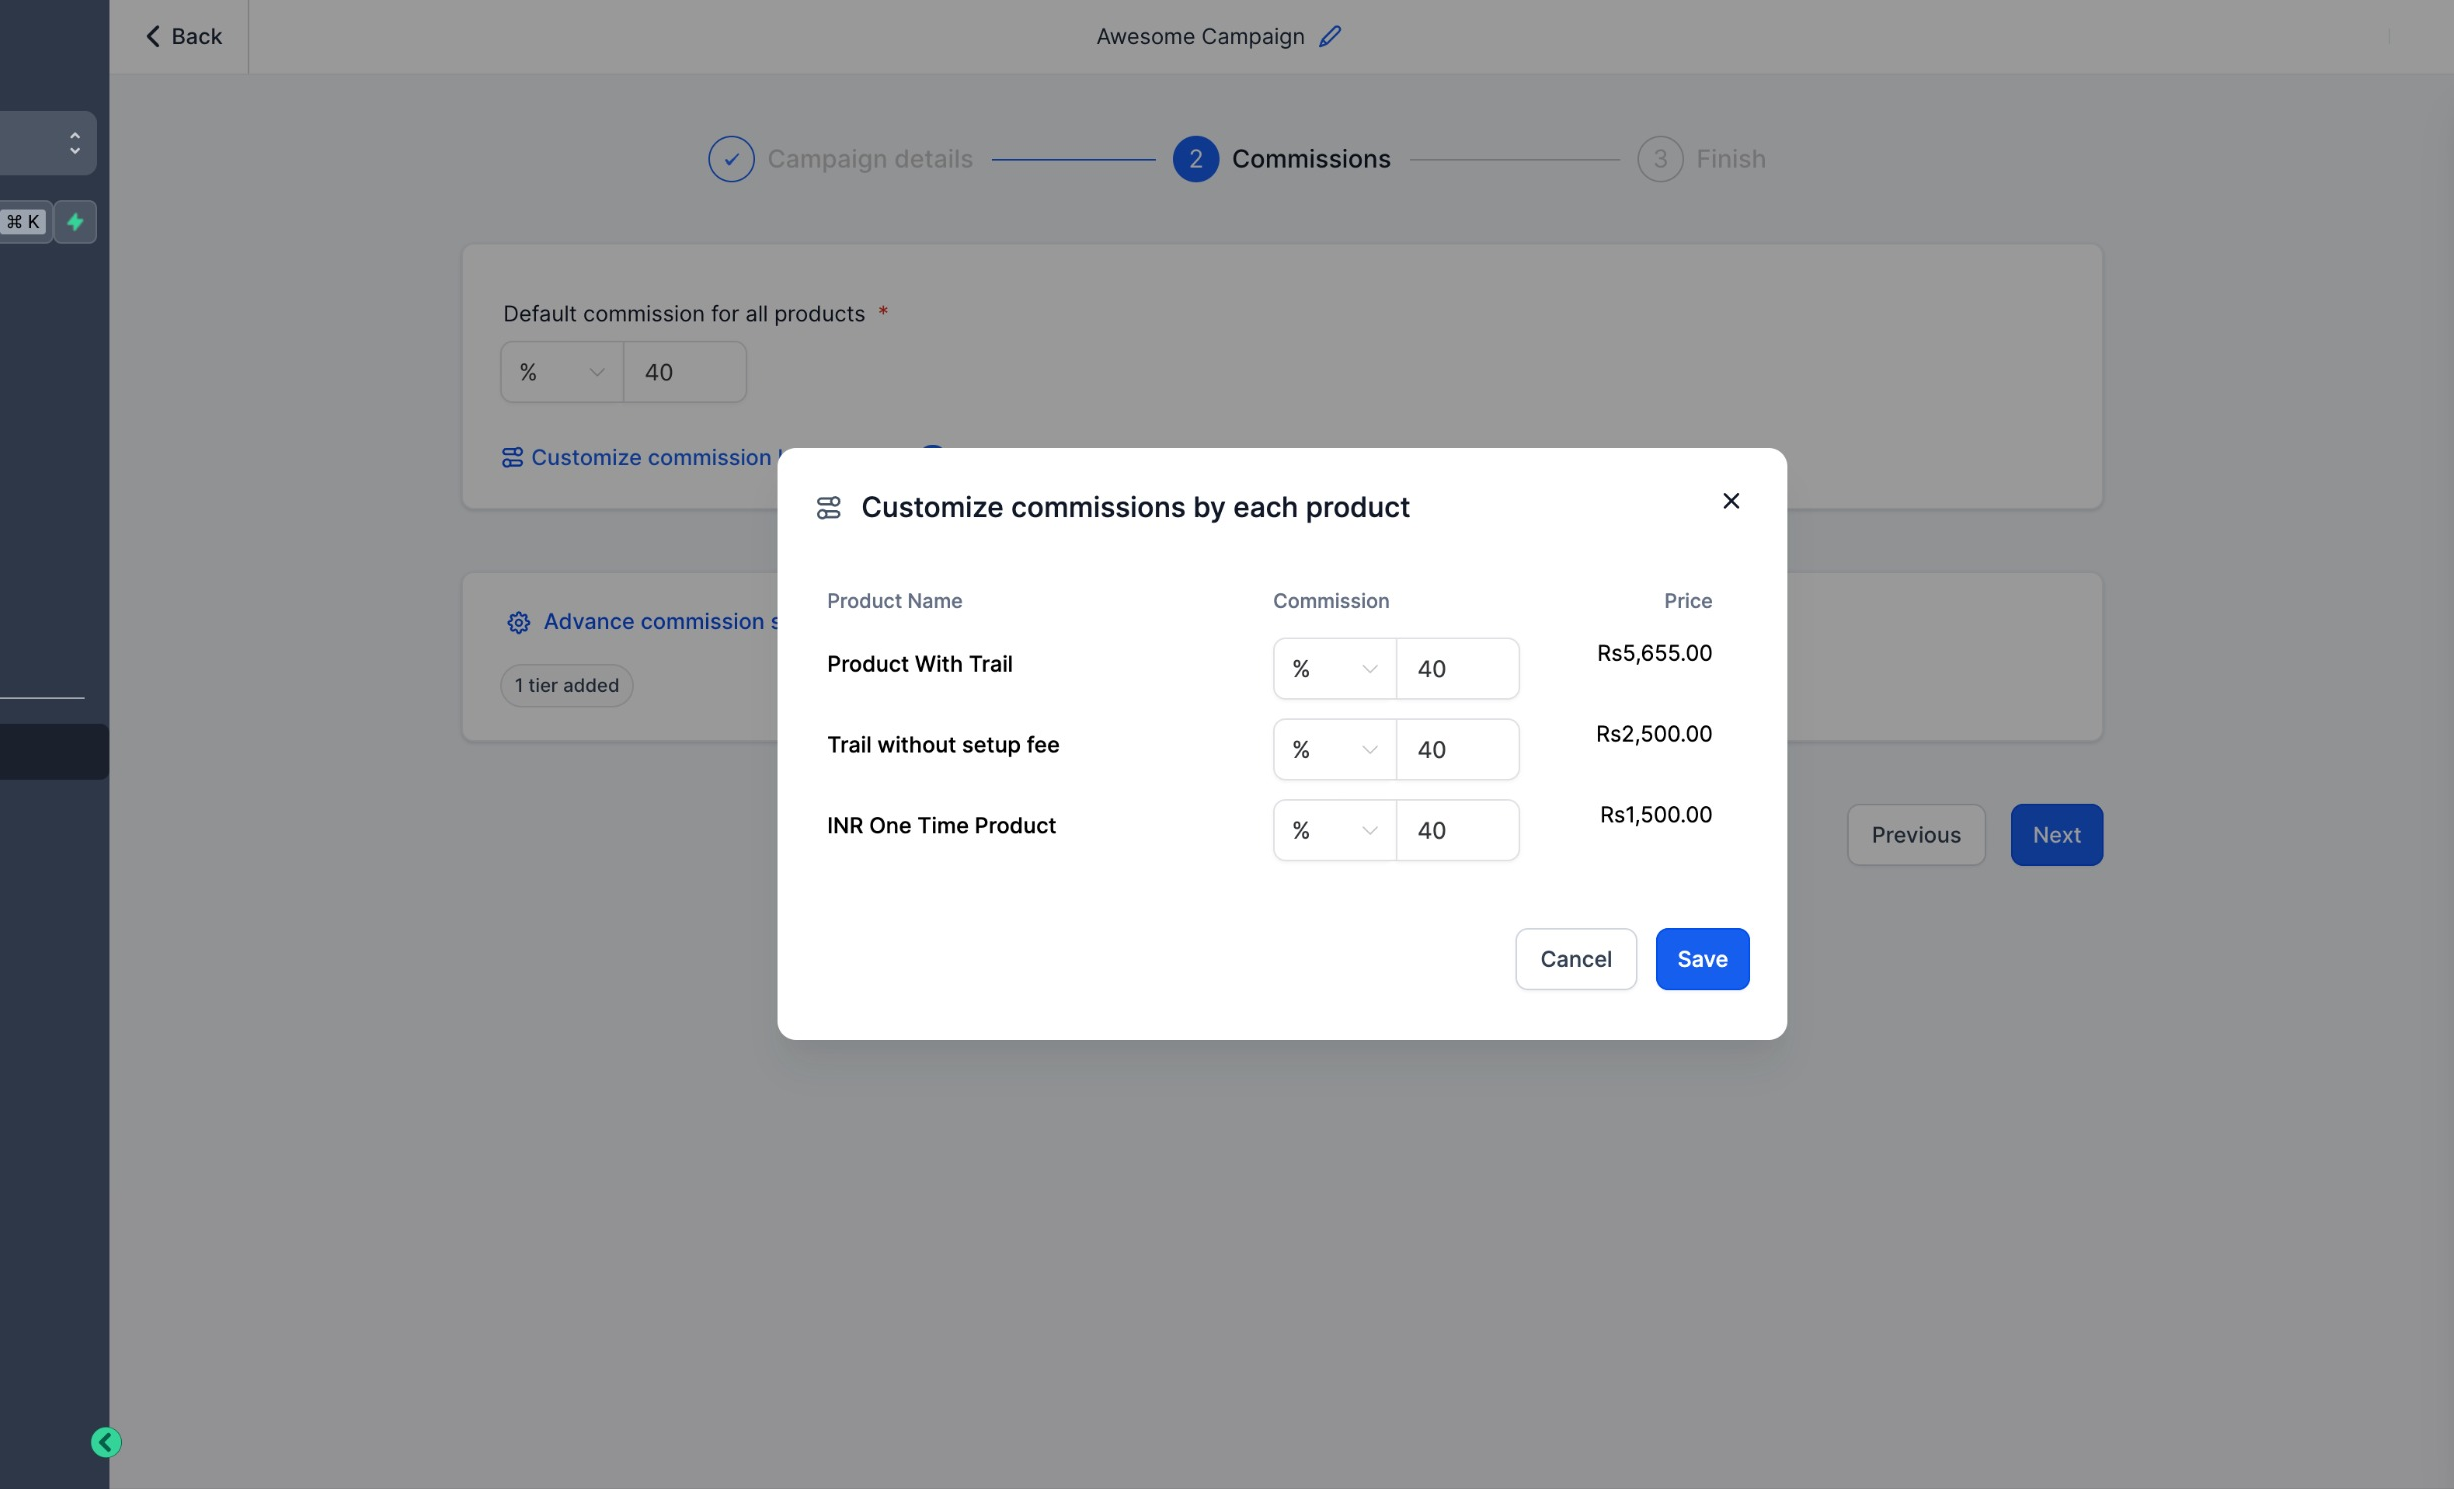This screenshot has height=1489, width=2454.
Task: Click the green lightning bolt icon
Action: (75, 222)
